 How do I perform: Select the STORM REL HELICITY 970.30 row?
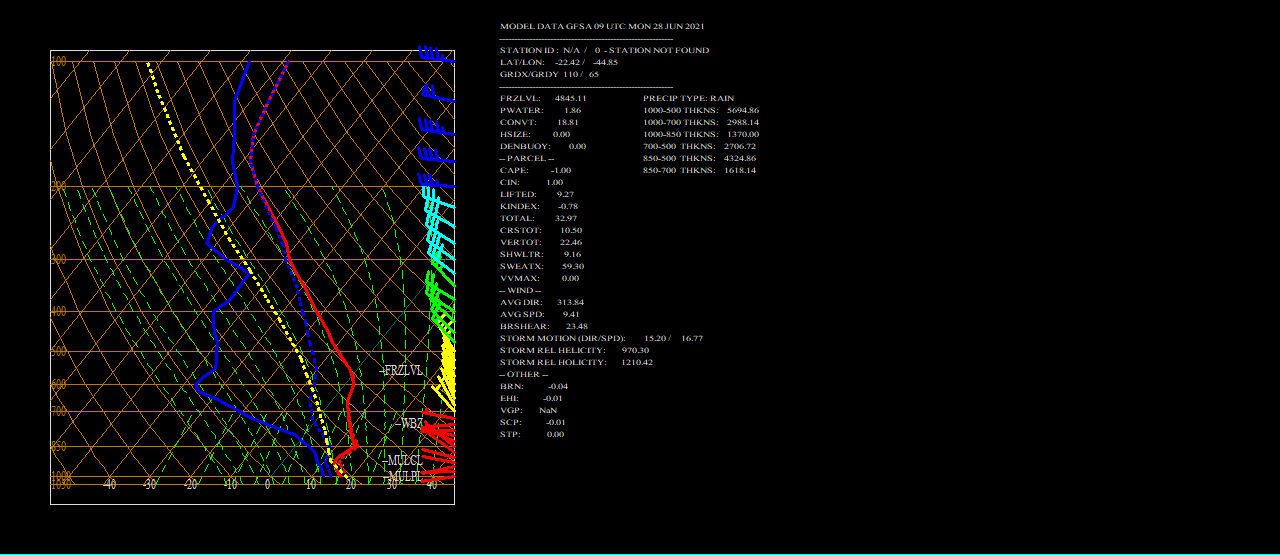click(x=574, y=350)
